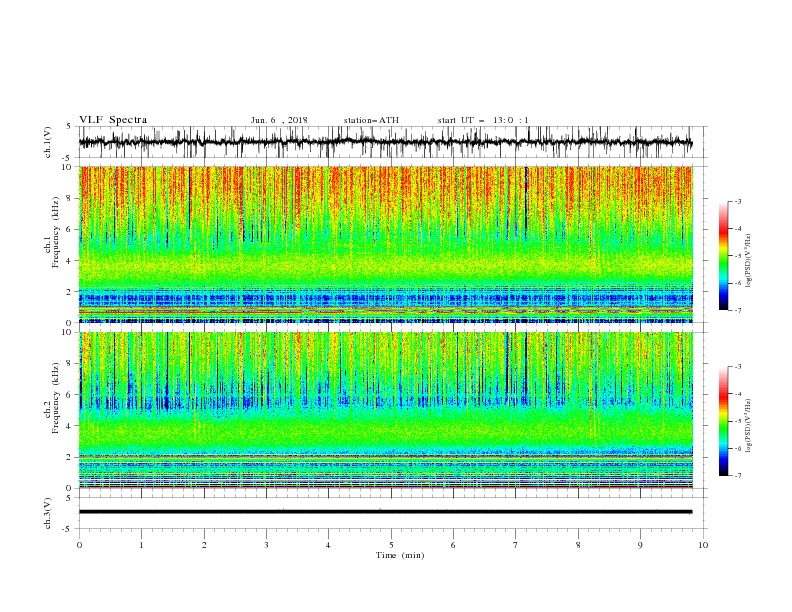
Task: Click the 'Jun. 6 , 2018' date label
Action: pos(279,120)
